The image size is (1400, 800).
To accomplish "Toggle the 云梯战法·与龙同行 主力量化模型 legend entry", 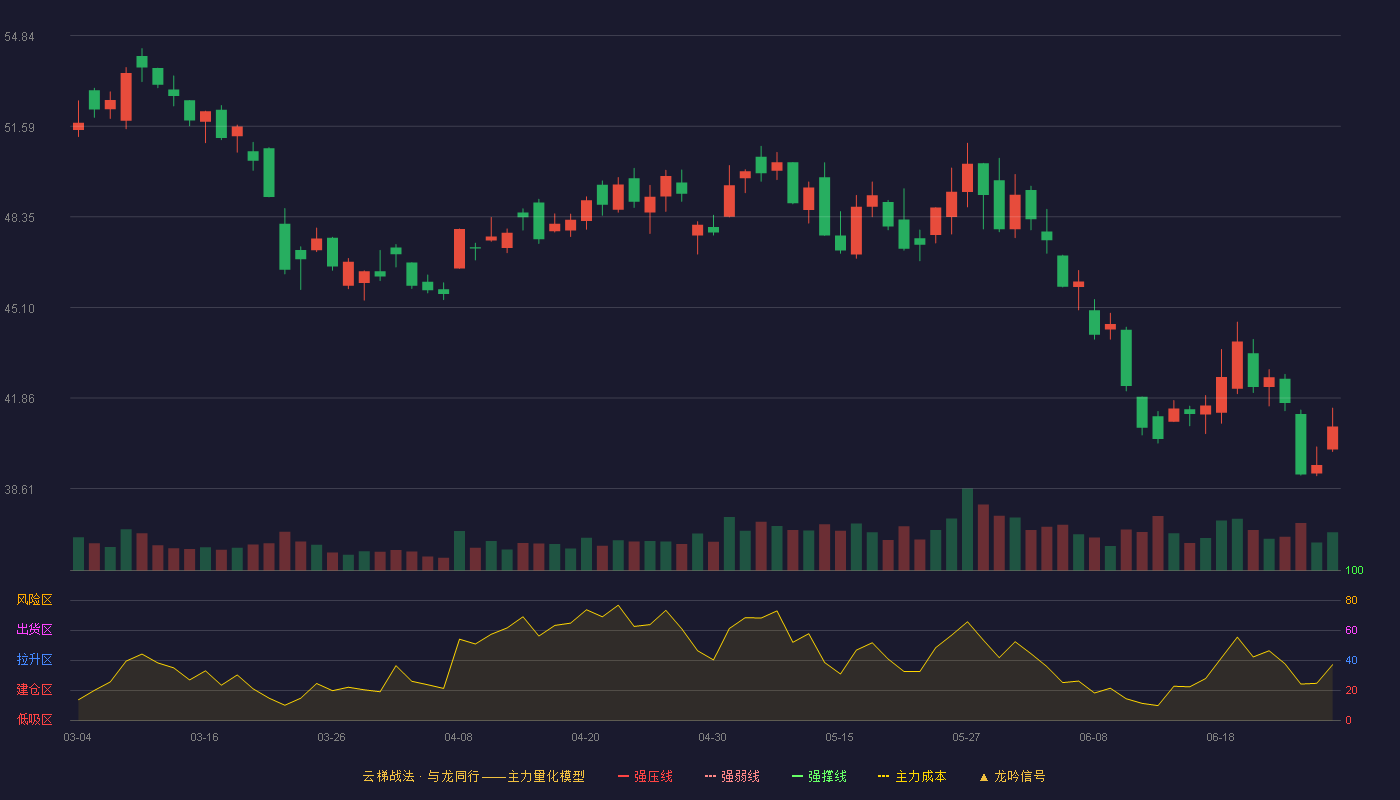I will point(474,776).
